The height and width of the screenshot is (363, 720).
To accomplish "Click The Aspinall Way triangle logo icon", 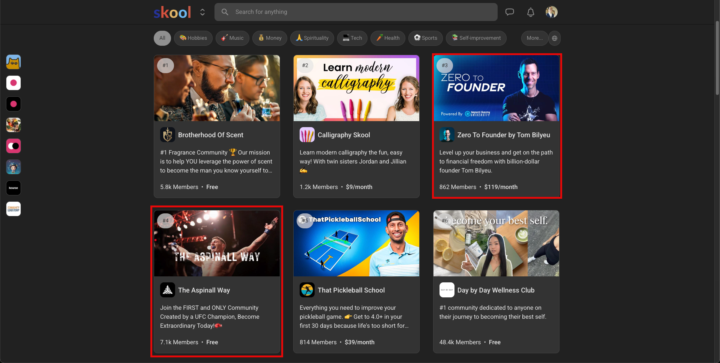I will pos(167,290).
